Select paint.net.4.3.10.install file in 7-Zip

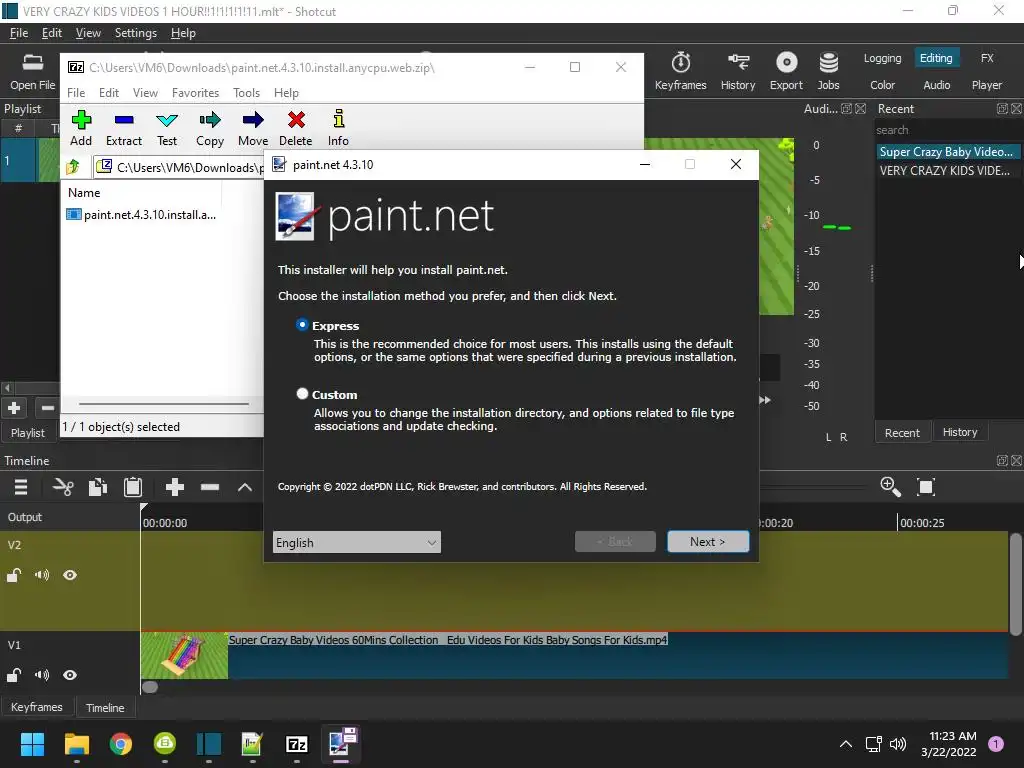point(142,215)
